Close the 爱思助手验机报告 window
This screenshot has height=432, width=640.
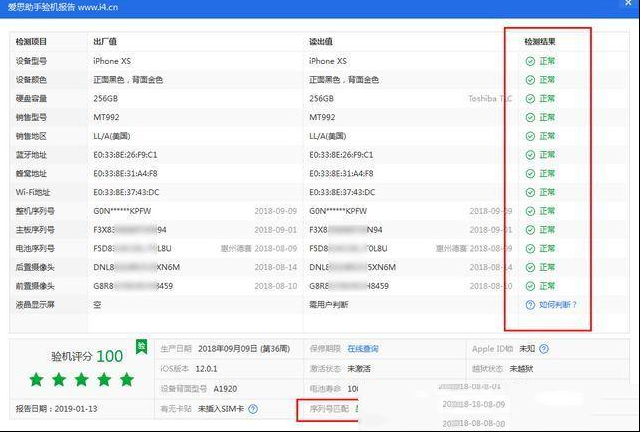point(628,3)
